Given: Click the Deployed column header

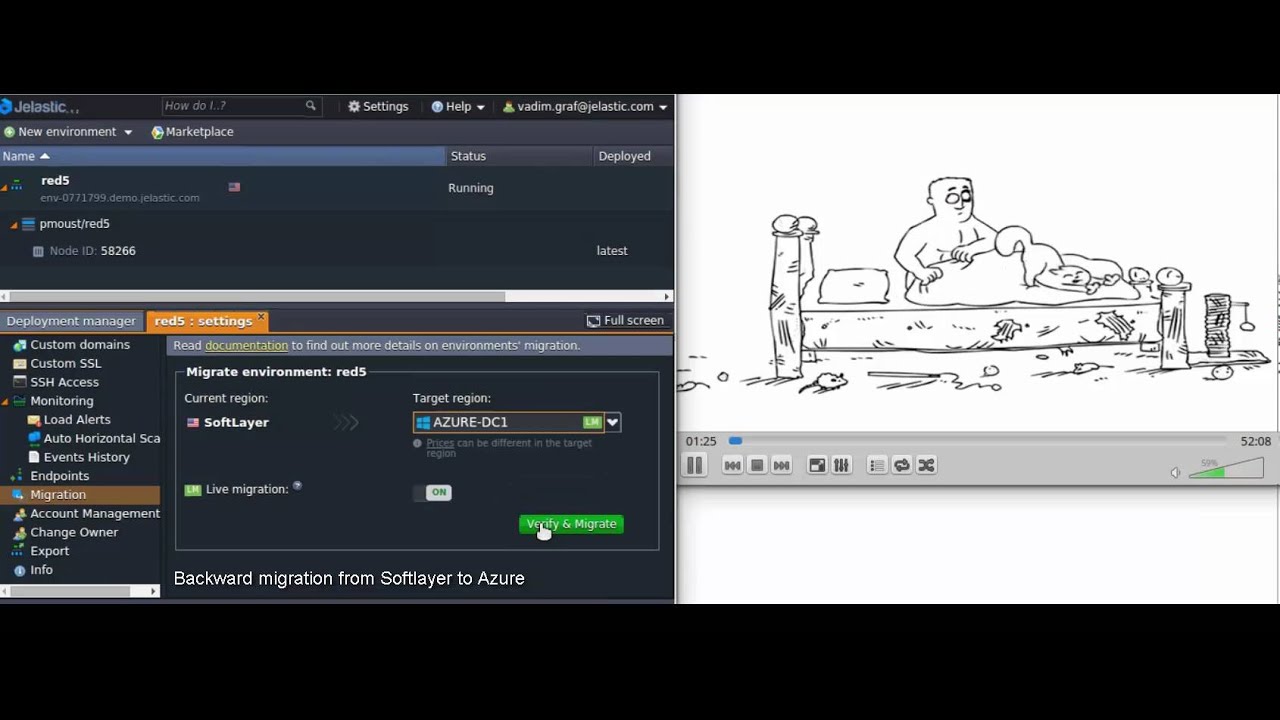Looking at the screenshot, I should click(634, 156).
